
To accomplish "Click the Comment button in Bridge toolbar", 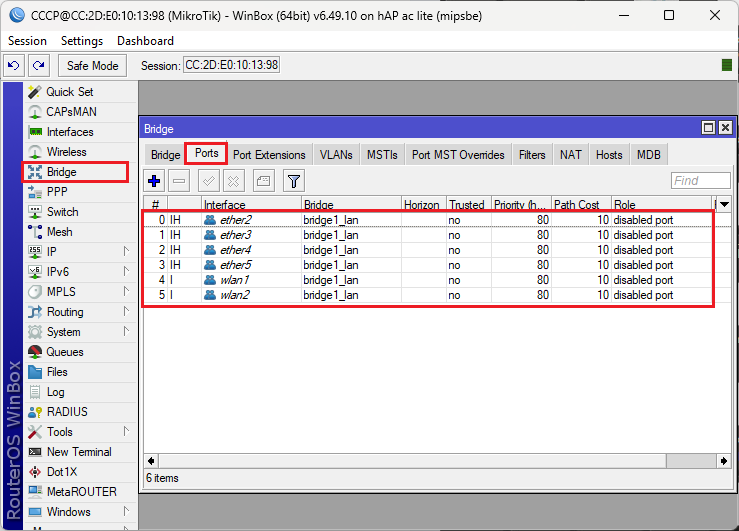I will click(x=264, y=181).
